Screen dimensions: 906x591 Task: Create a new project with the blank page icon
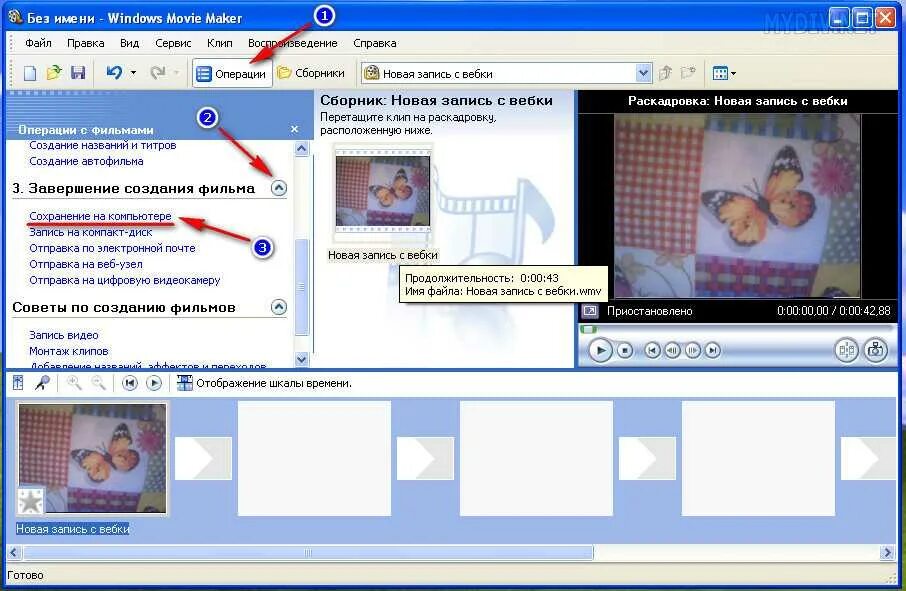[29, 73]
